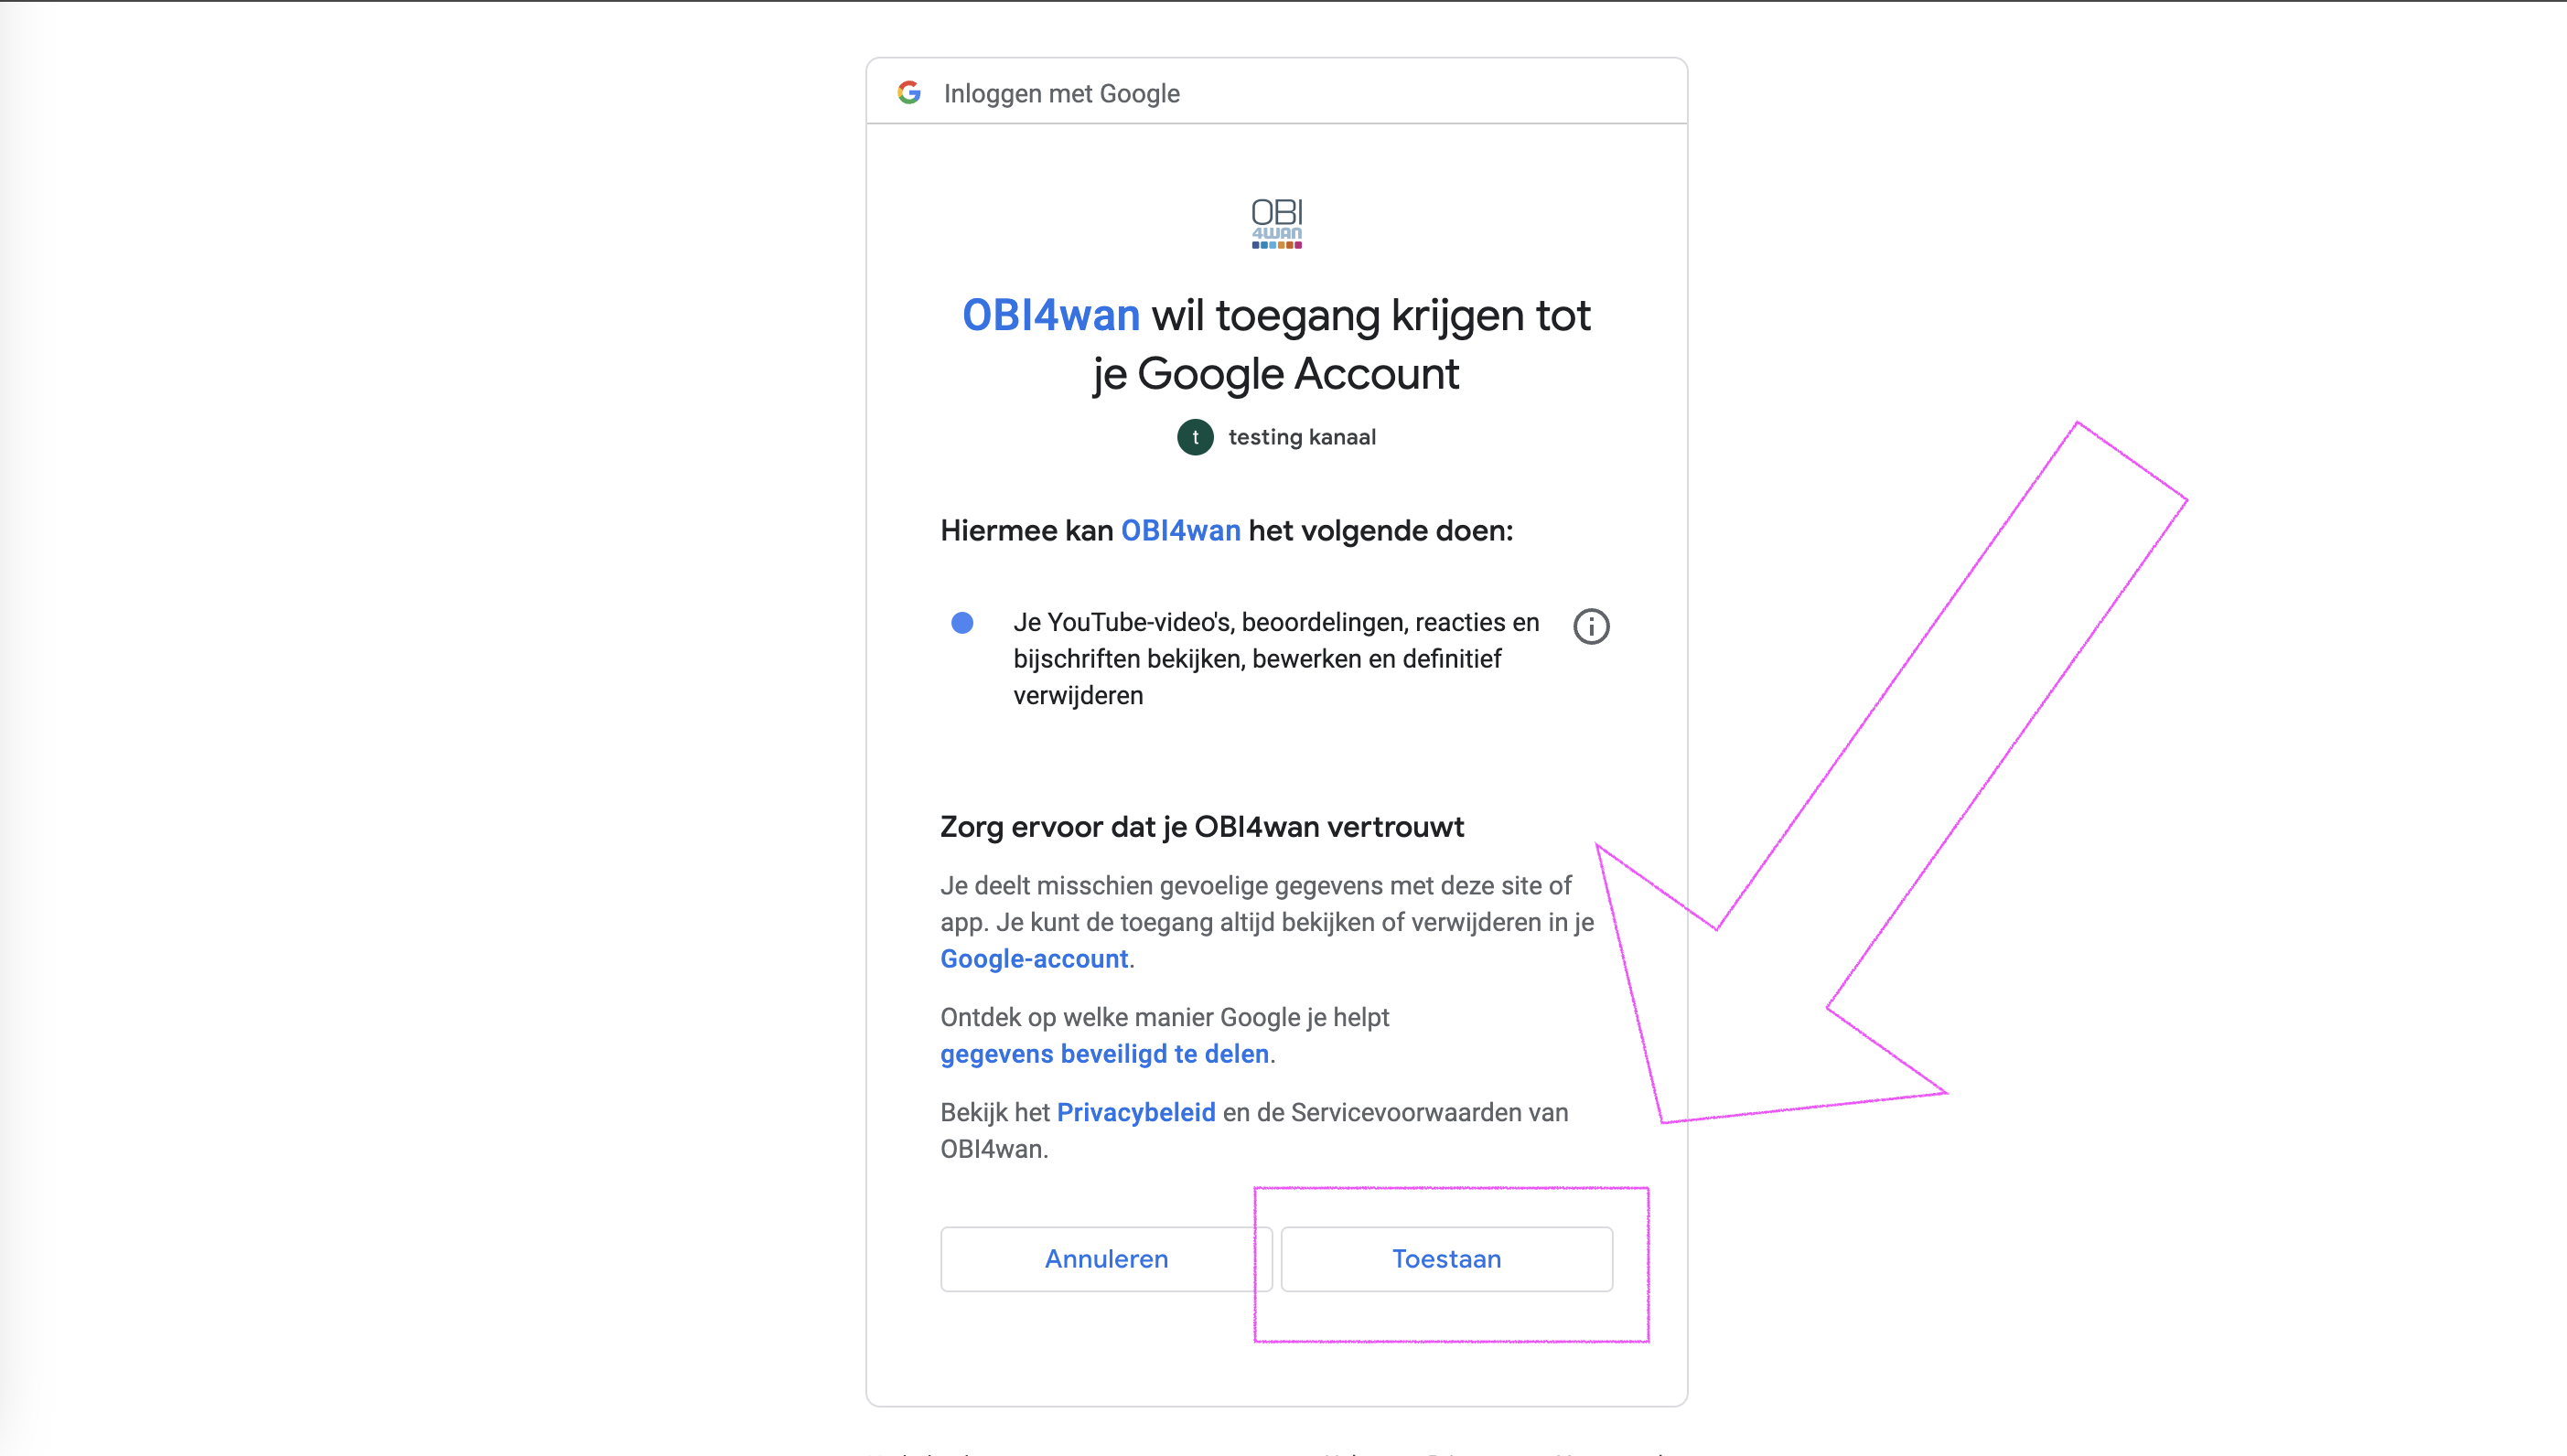The height and width of the screenshot is (1456, 2567).
Task: Click the large pink arrow annotation
Action: coord(1890,770)
